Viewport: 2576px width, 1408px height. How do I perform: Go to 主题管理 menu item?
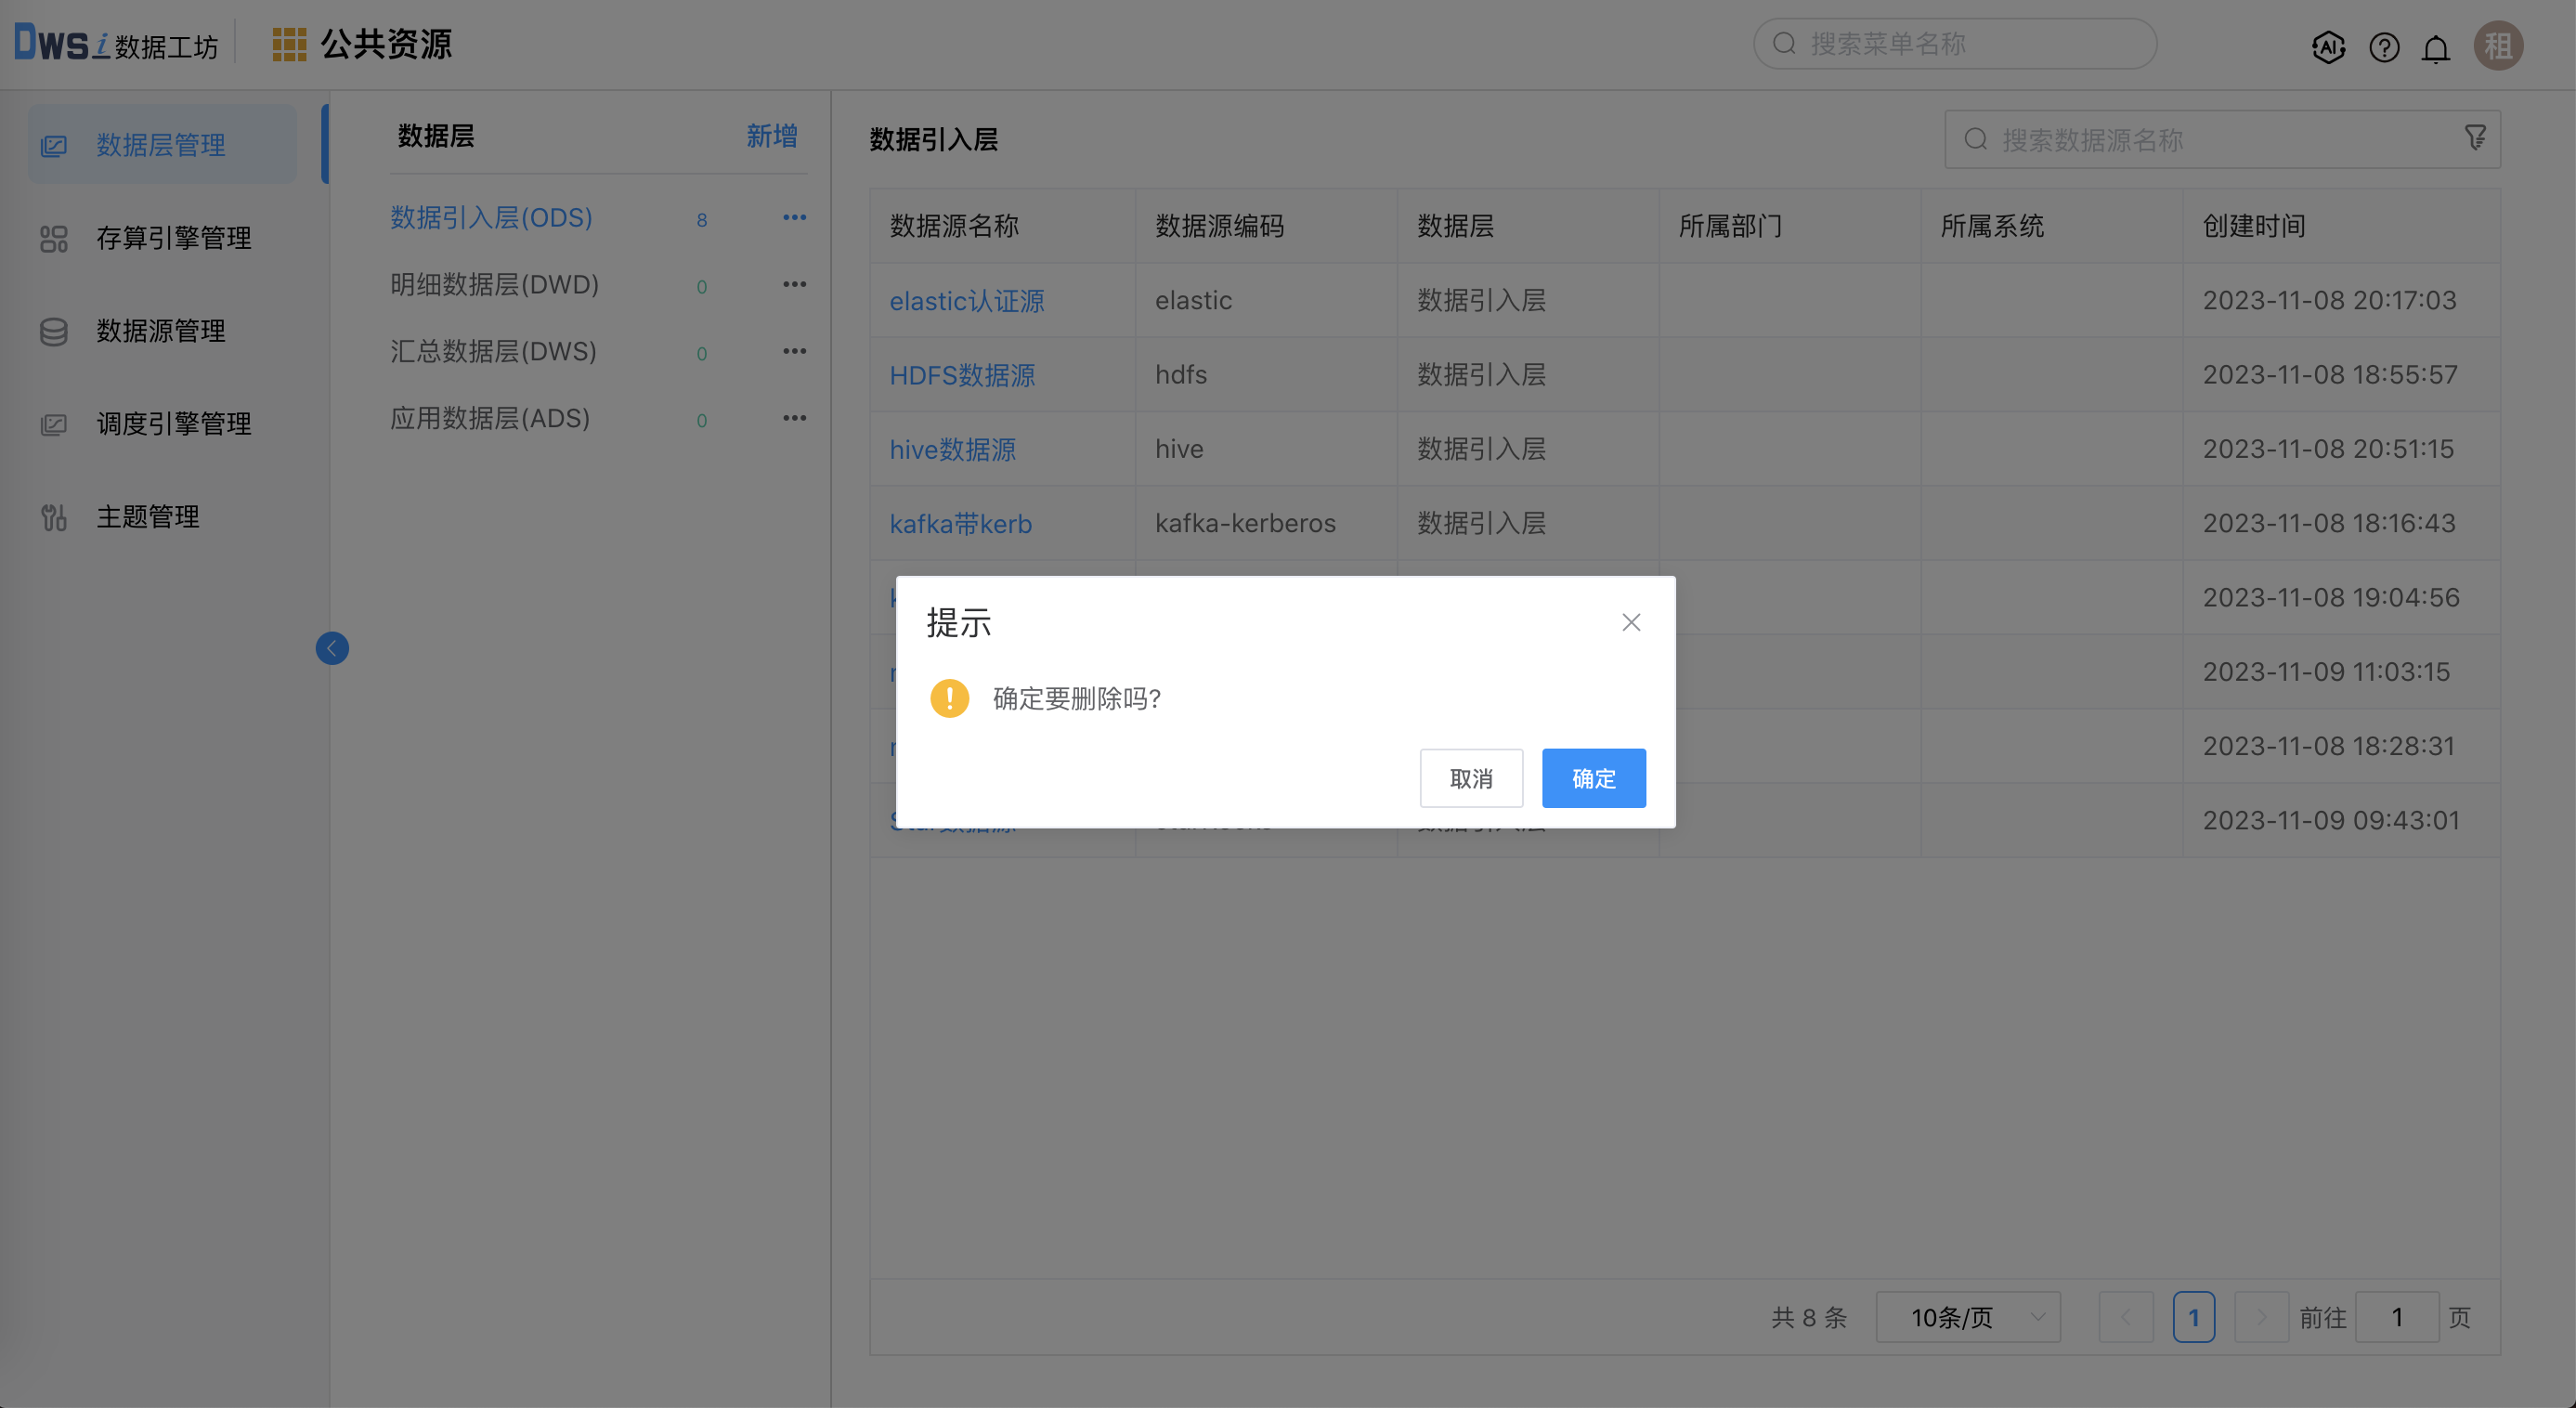coord(147,517)
